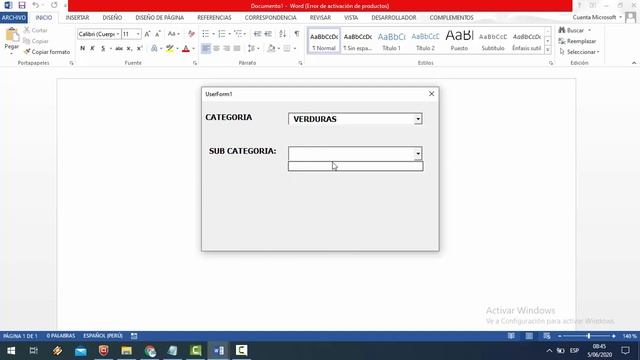
Task: Toggle italic K formatting
Action: tap(93, 49)
